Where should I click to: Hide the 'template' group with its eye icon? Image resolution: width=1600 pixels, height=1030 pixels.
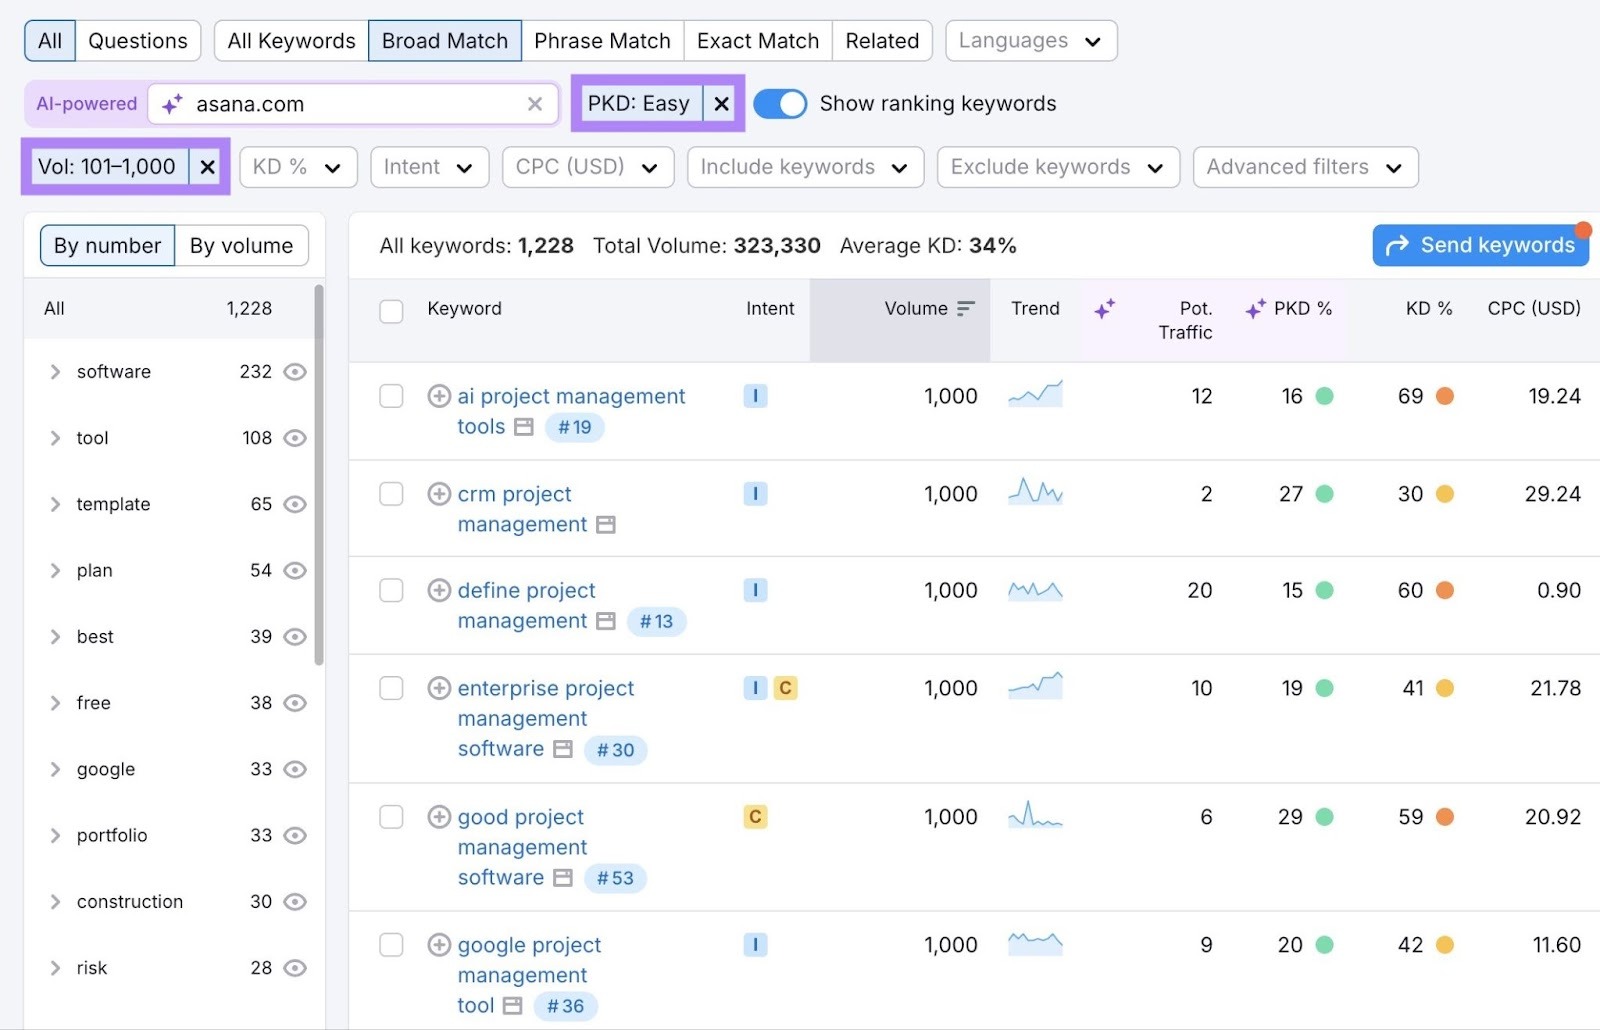point(294,504)
